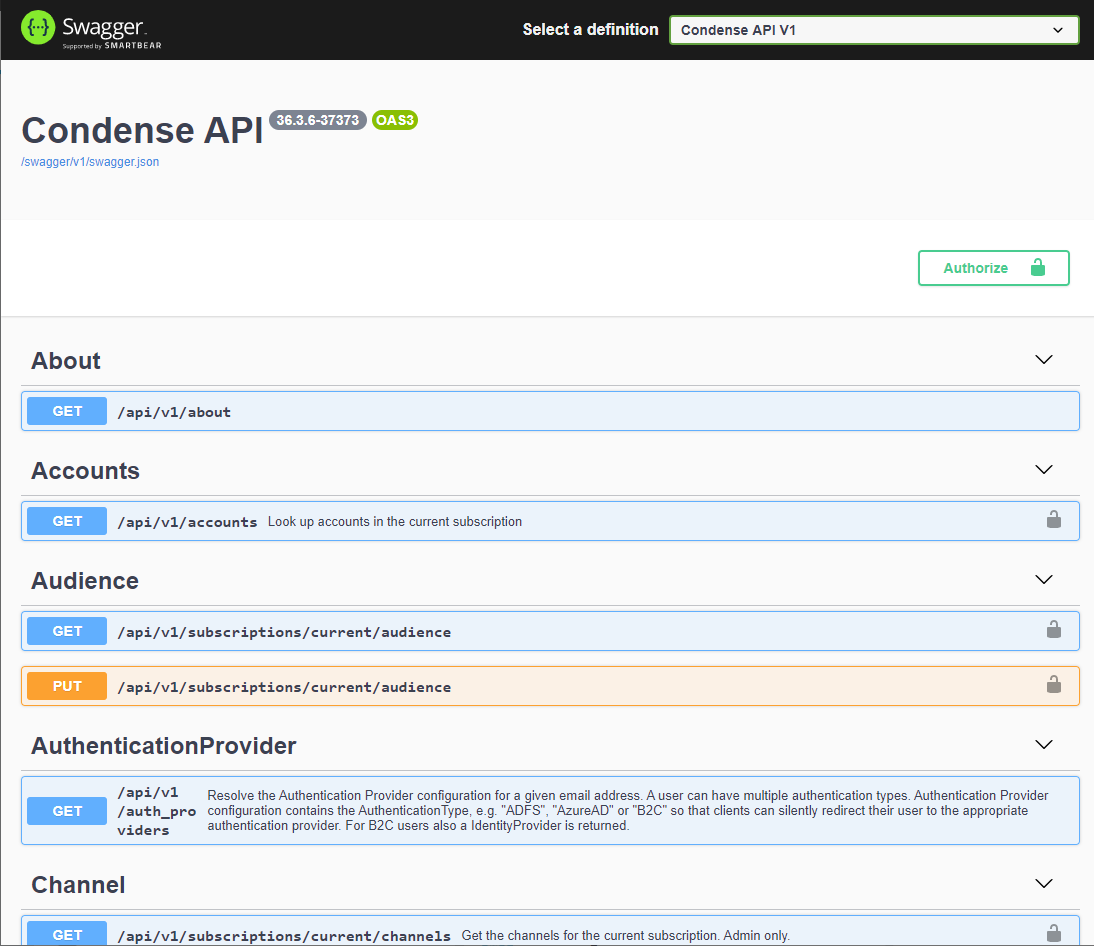The width and height of the screenshot is (1094, 946).
Task: Collapse the Channel section chevron
Action: (1043, 883)
